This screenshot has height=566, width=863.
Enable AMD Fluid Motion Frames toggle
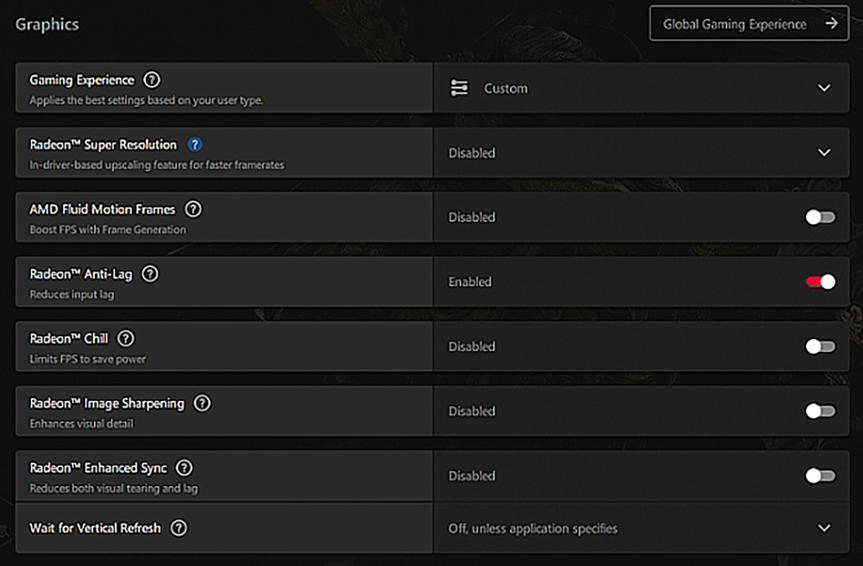820,217
